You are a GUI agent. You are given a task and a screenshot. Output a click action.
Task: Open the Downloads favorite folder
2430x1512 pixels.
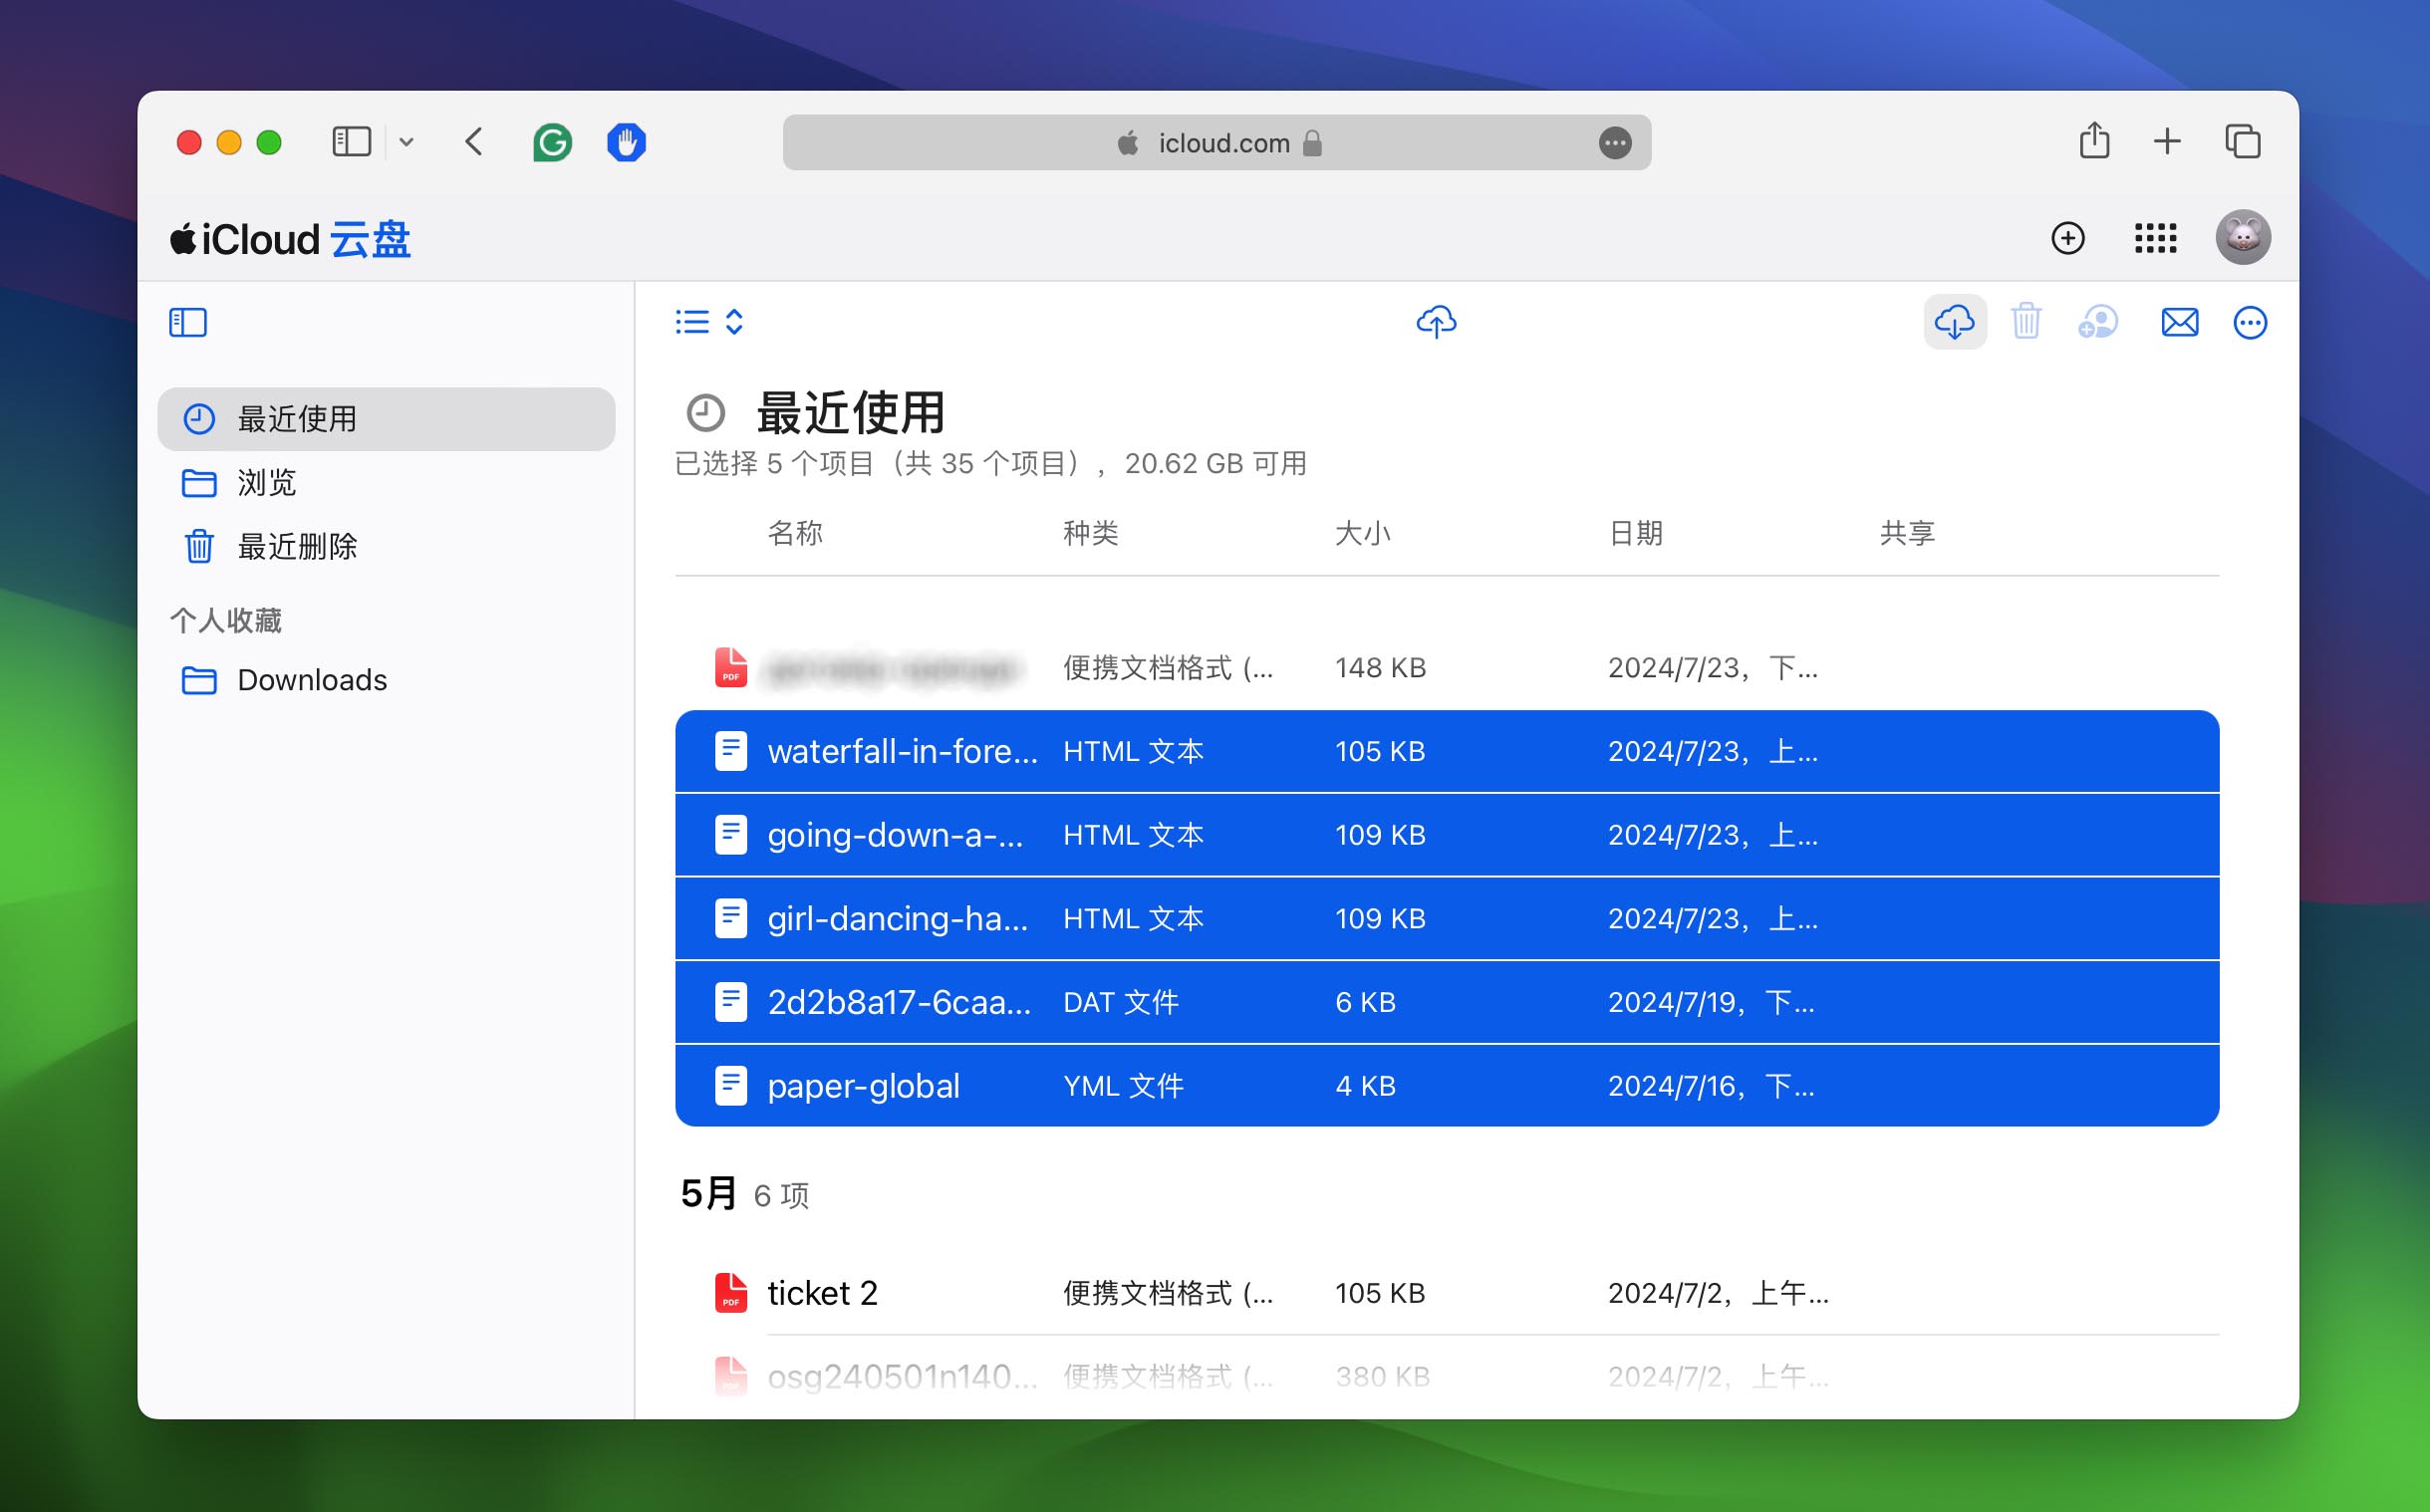tap(386, 680)
